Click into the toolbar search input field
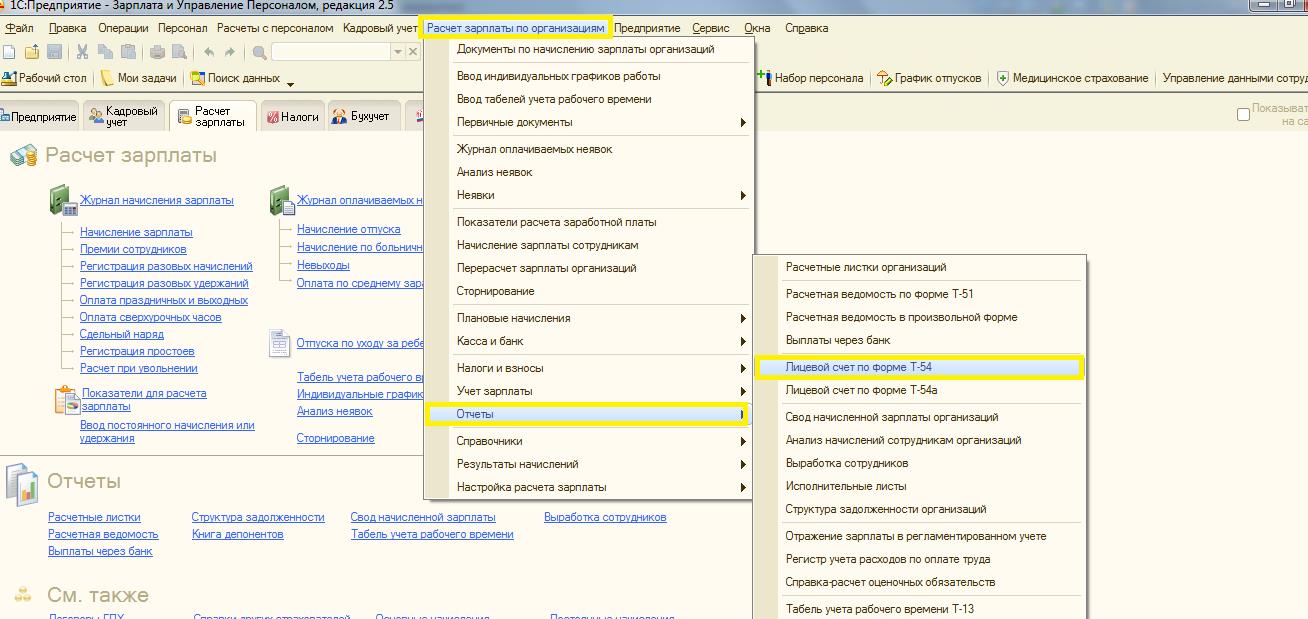Viewport: 1308px width, 619px height. pyautogui.click(x=330, y=52)
